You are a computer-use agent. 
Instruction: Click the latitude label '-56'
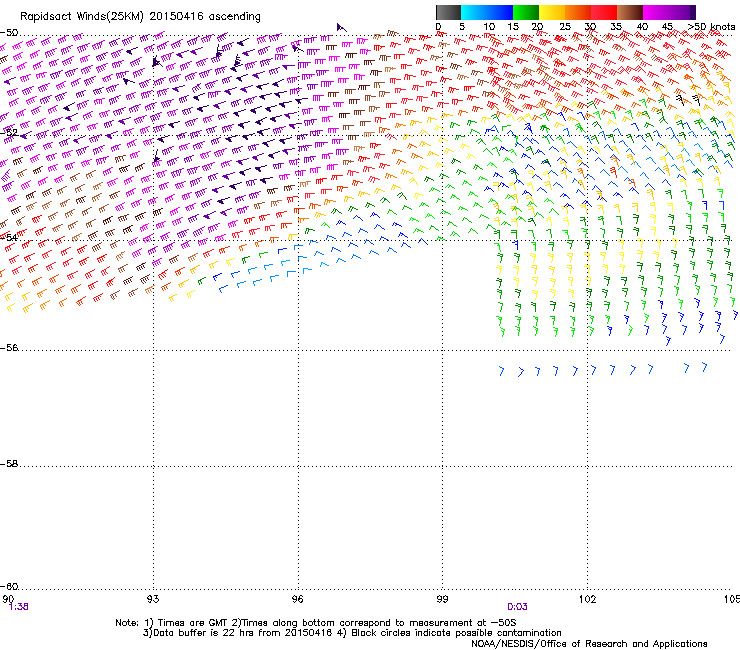(9, 347)
